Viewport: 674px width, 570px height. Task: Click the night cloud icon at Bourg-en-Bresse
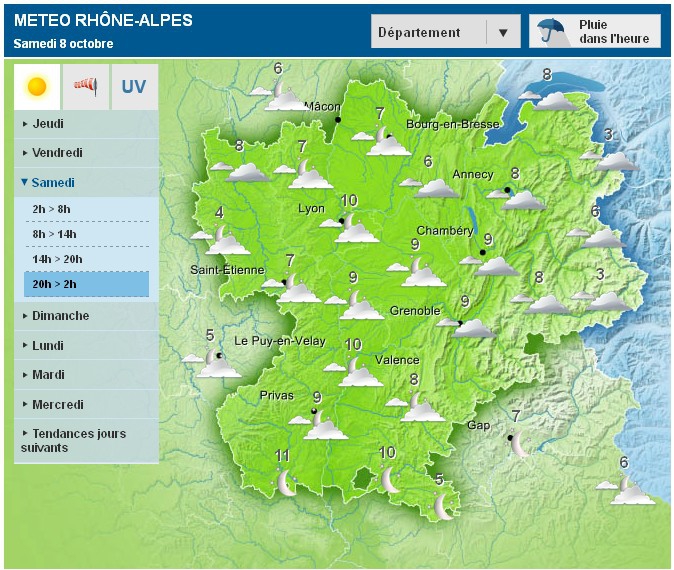point(382,141)
